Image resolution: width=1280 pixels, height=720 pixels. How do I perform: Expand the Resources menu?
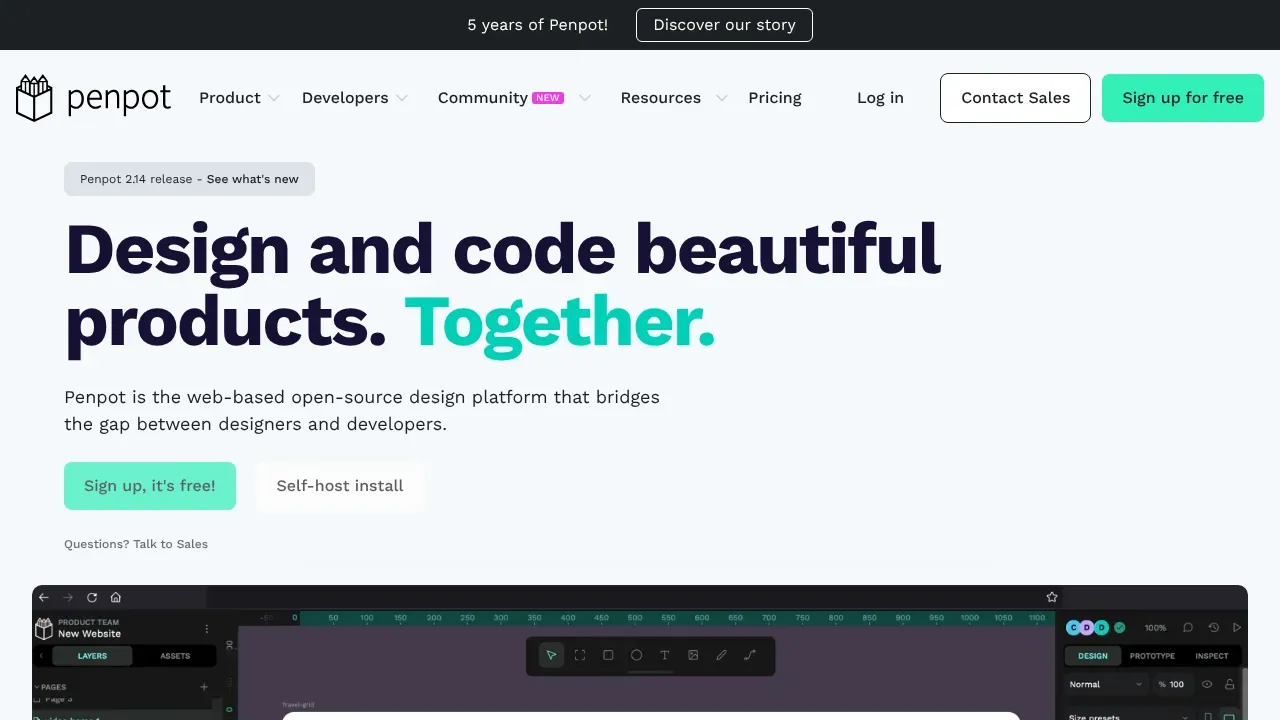[674, 98]
